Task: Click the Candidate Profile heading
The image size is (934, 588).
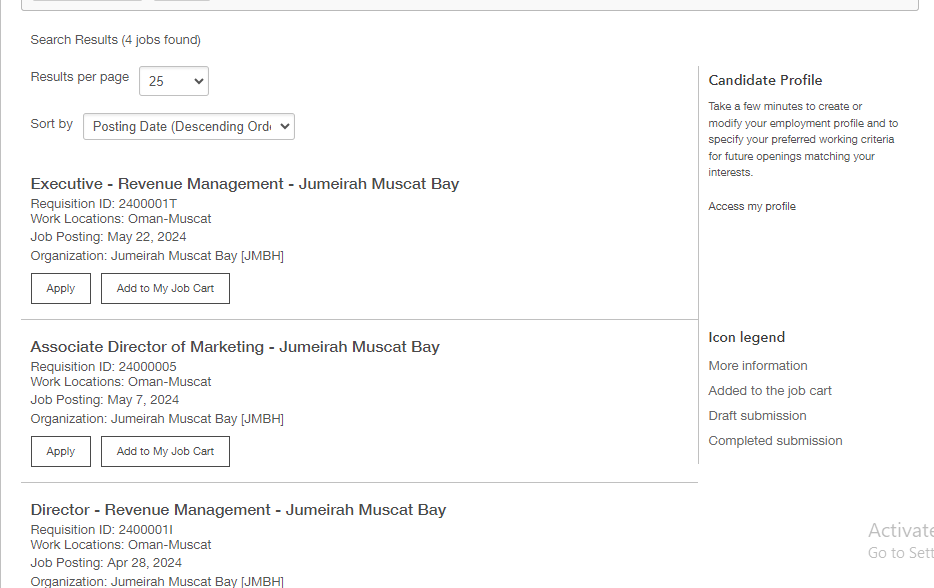Action: pyautogui.click(x=765, y=80)
